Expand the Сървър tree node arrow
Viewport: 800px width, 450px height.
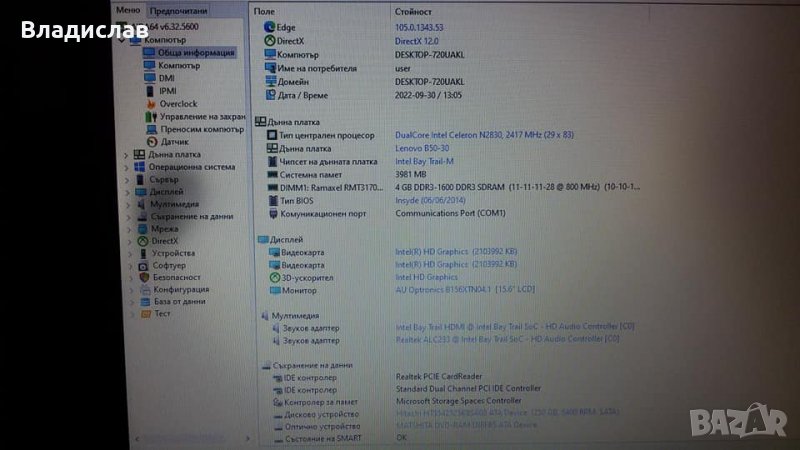[126, 180]
